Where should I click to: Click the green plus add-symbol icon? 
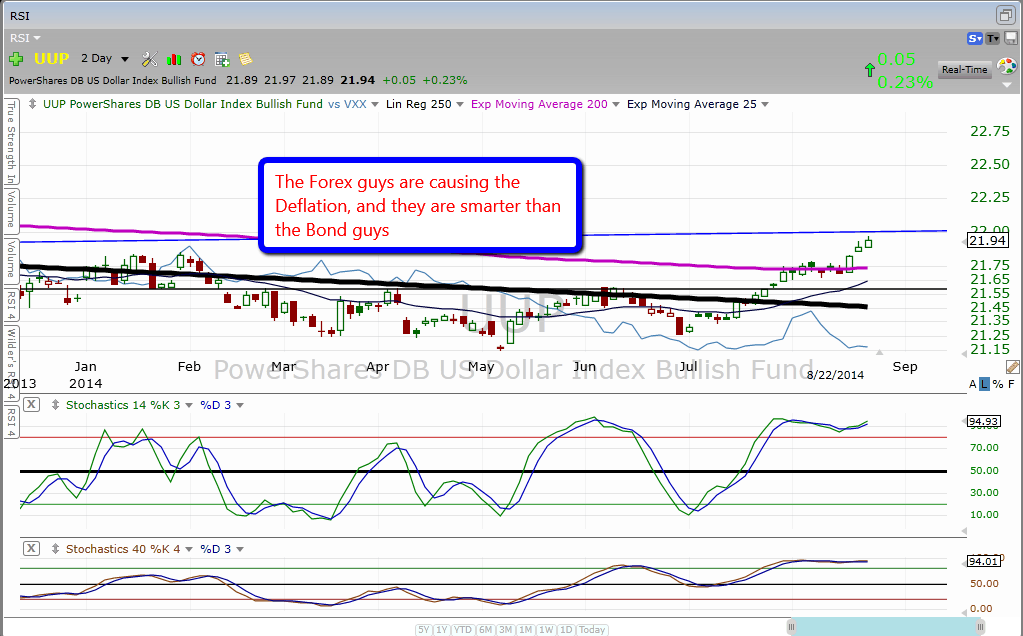pyautogui.click(x=17, y=59)
